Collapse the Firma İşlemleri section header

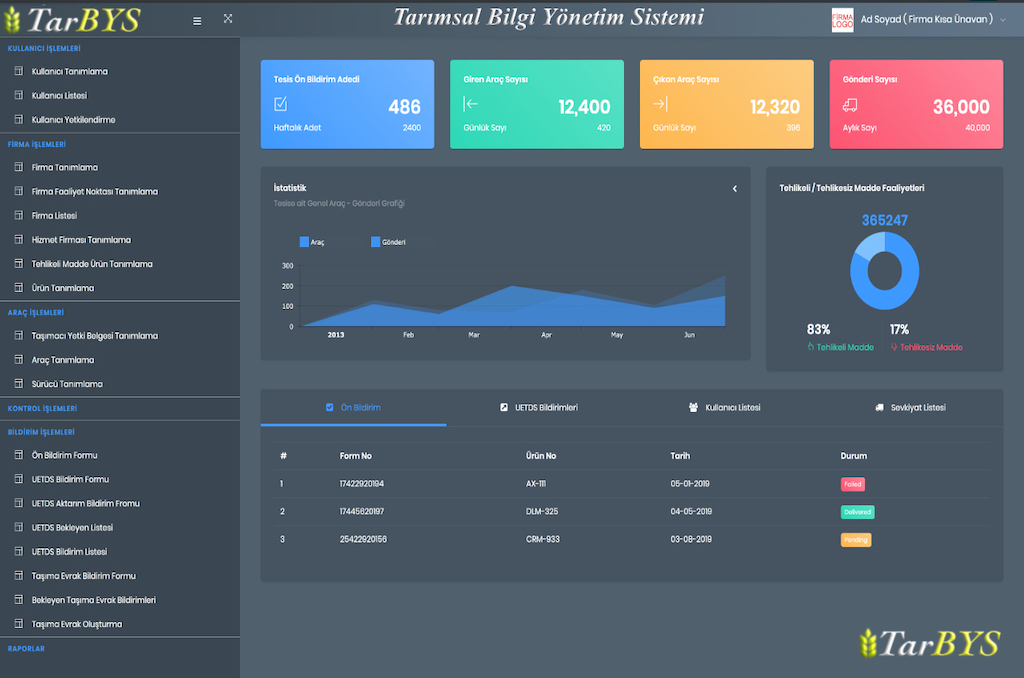click(37, 144)
